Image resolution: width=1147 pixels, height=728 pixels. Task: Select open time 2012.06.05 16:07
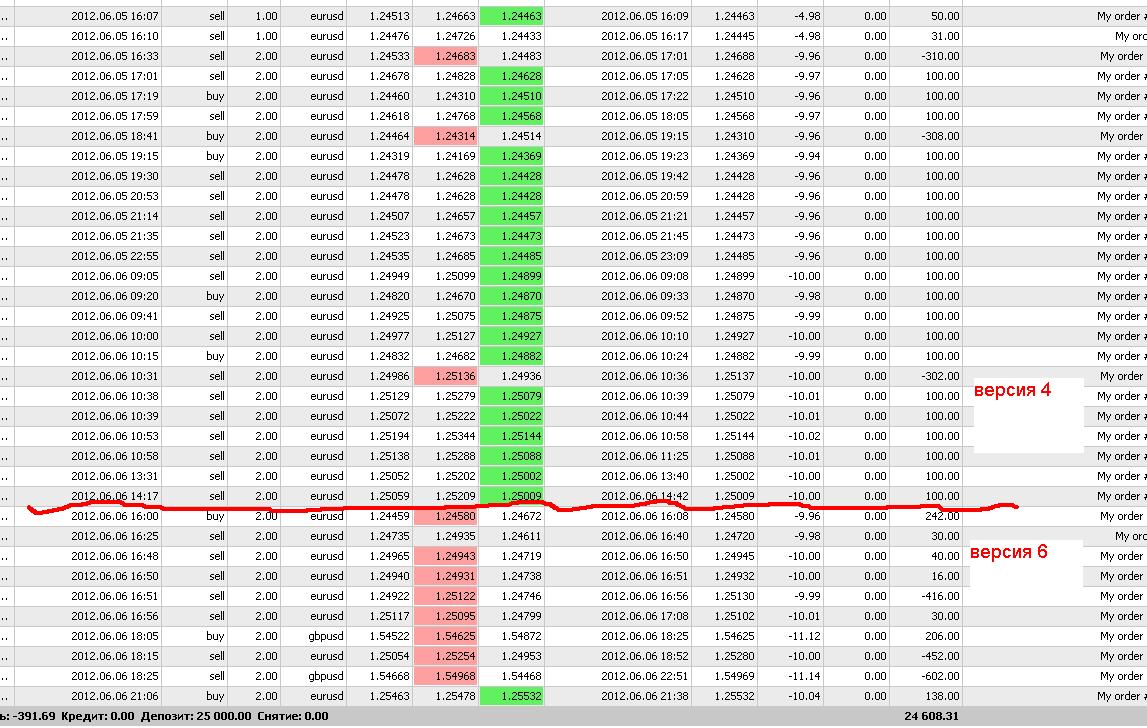click(x=115, y=16)
